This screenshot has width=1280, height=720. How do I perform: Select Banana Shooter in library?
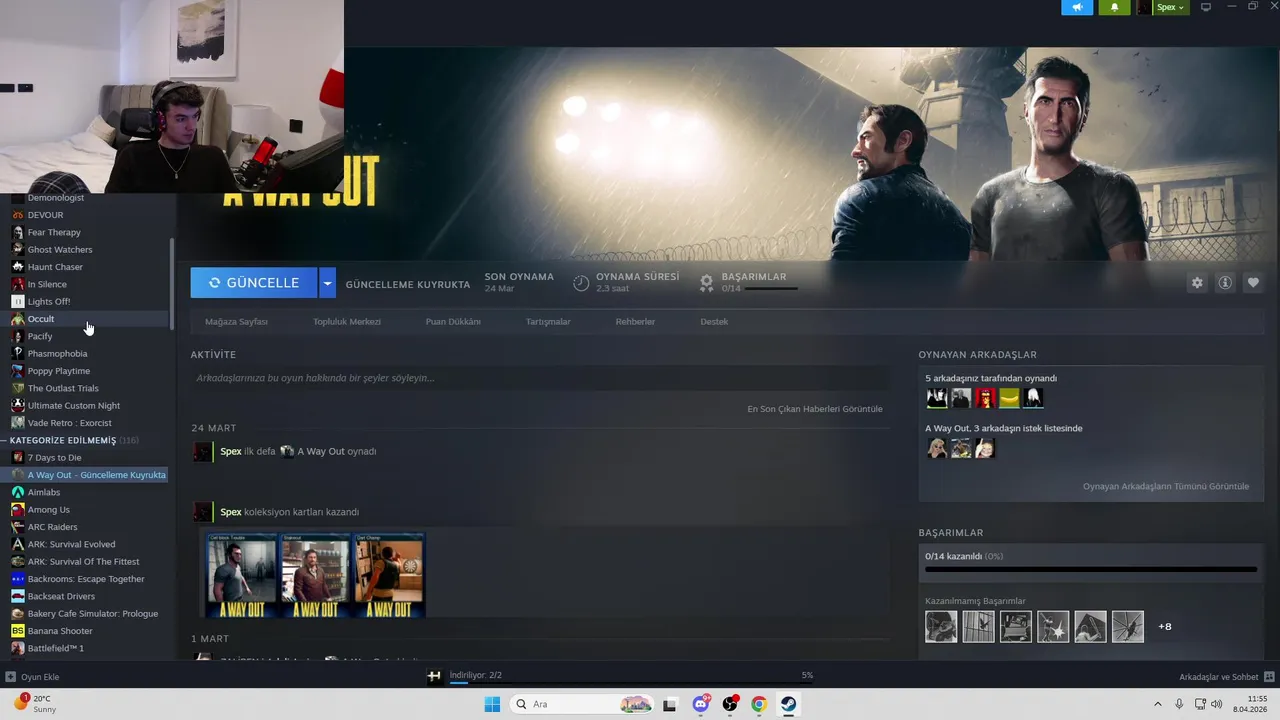pyautogui.click(x=60, y=631)
